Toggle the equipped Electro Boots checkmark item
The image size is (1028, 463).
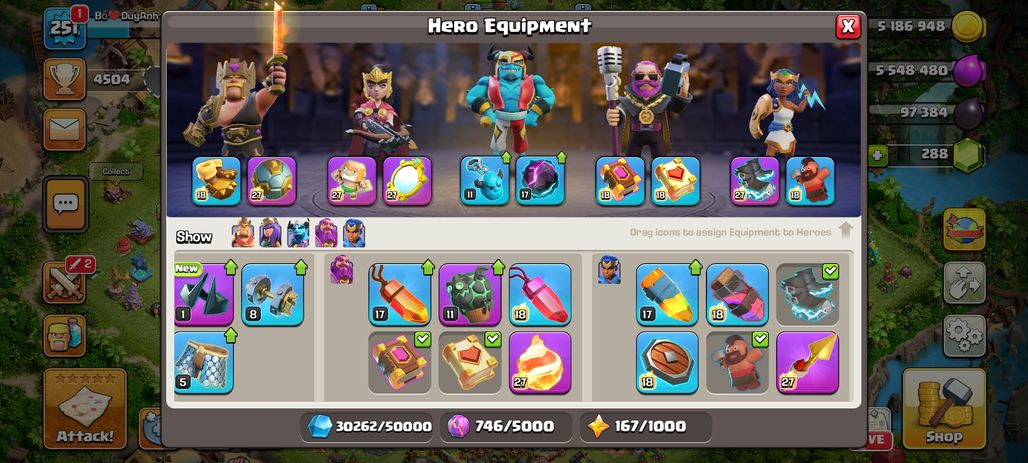[807, 294]
